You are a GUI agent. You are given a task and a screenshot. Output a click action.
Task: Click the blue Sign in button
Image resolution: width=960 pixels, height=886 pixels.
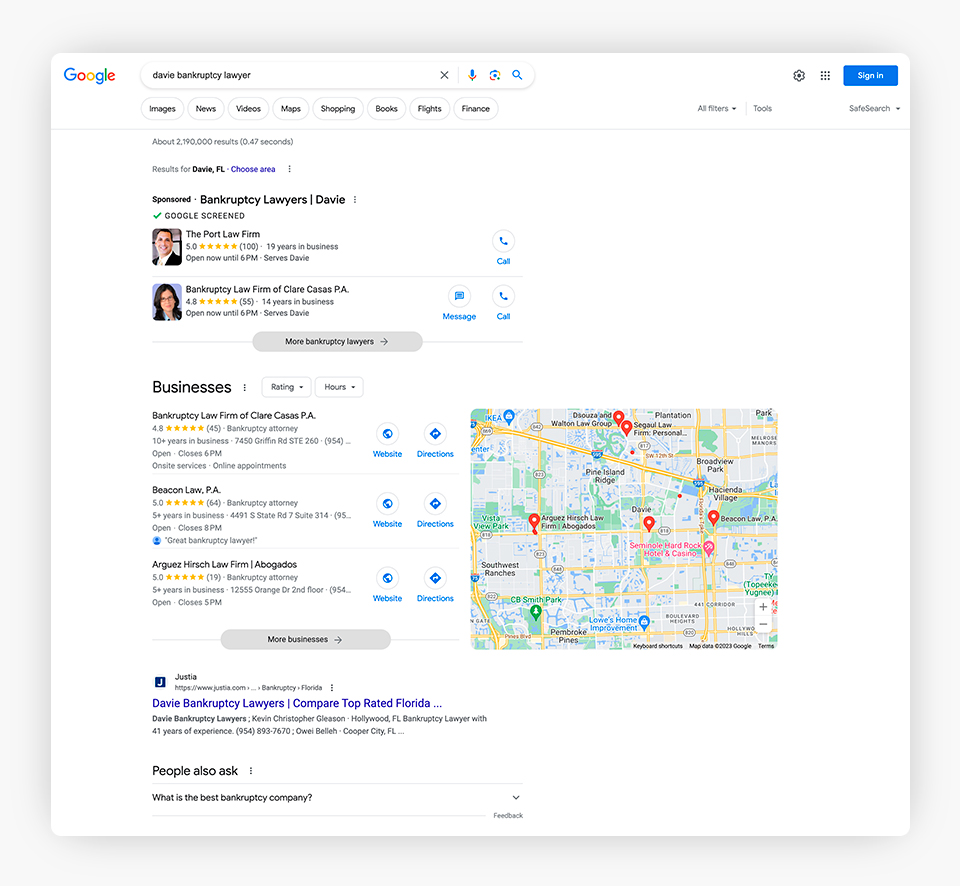870,75
